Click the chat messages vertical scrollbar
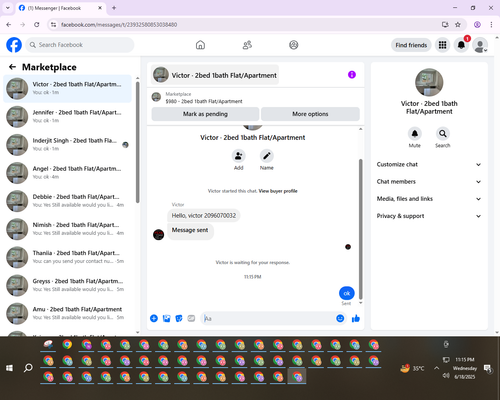 360,228
